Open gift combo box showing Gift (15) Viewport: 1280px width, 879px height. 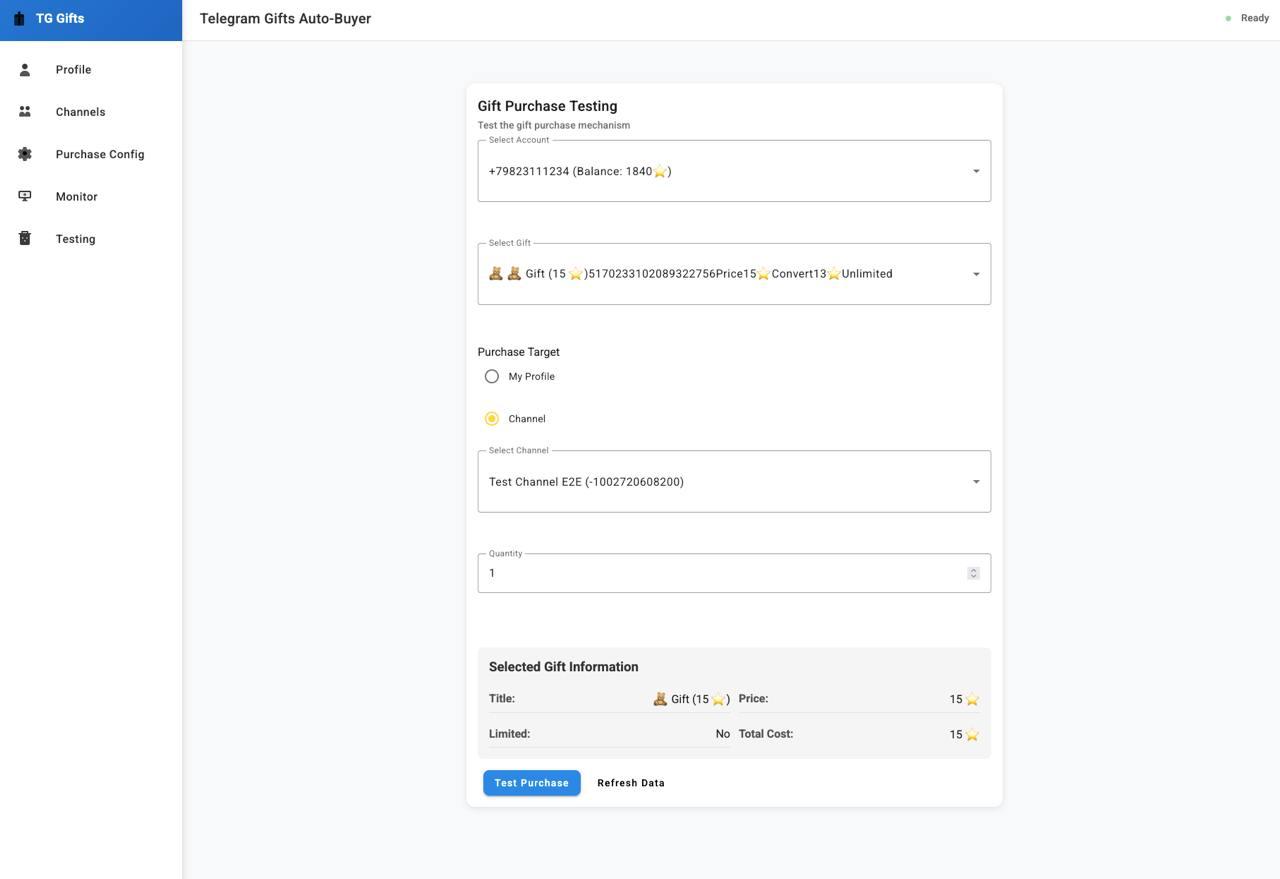pos(734,274)
